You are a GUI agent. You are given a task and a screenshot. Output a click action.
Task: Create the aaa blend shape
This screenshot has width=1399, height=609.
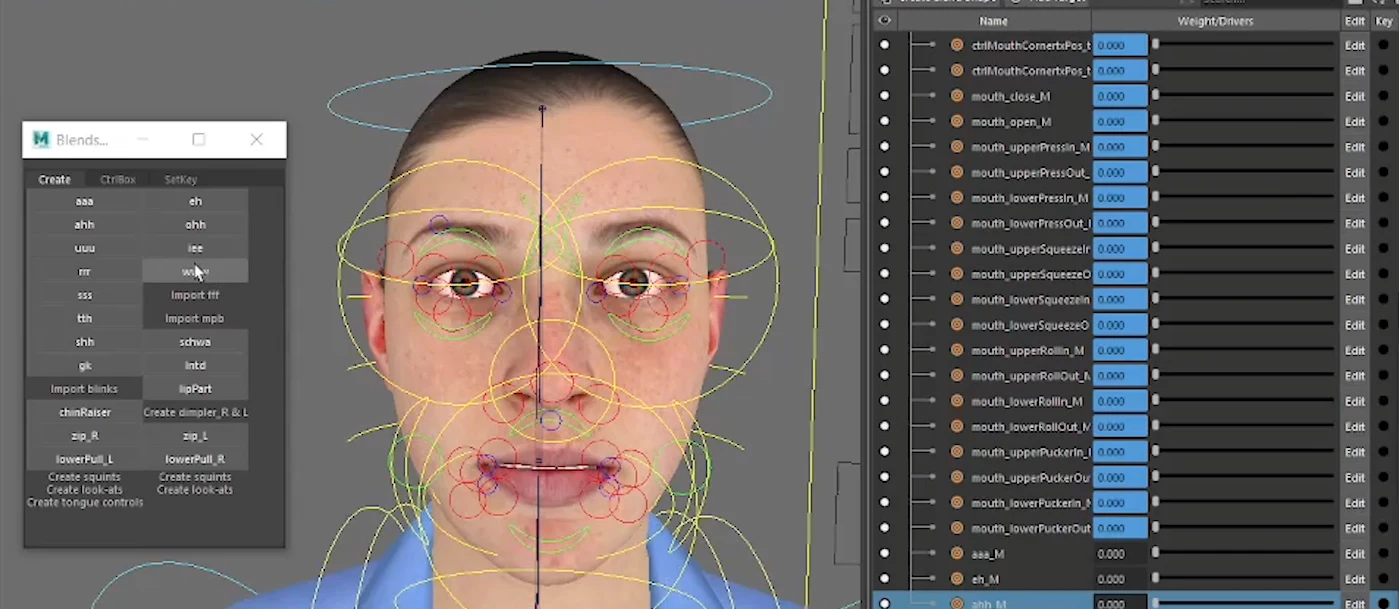point(85,201)
